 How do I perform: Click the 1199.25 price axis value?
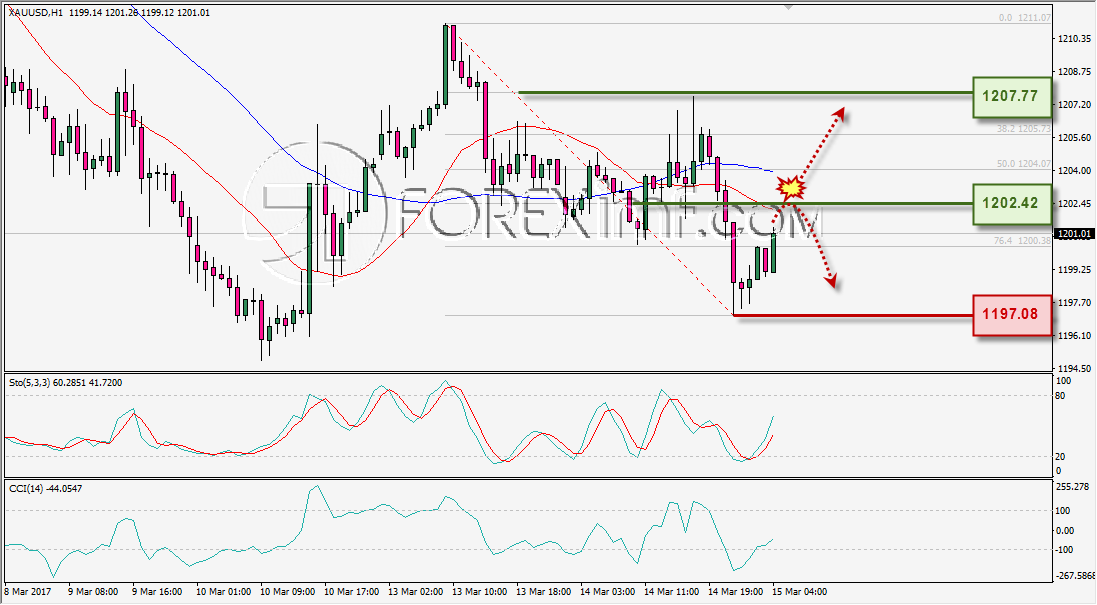(x=1074, y=269)
